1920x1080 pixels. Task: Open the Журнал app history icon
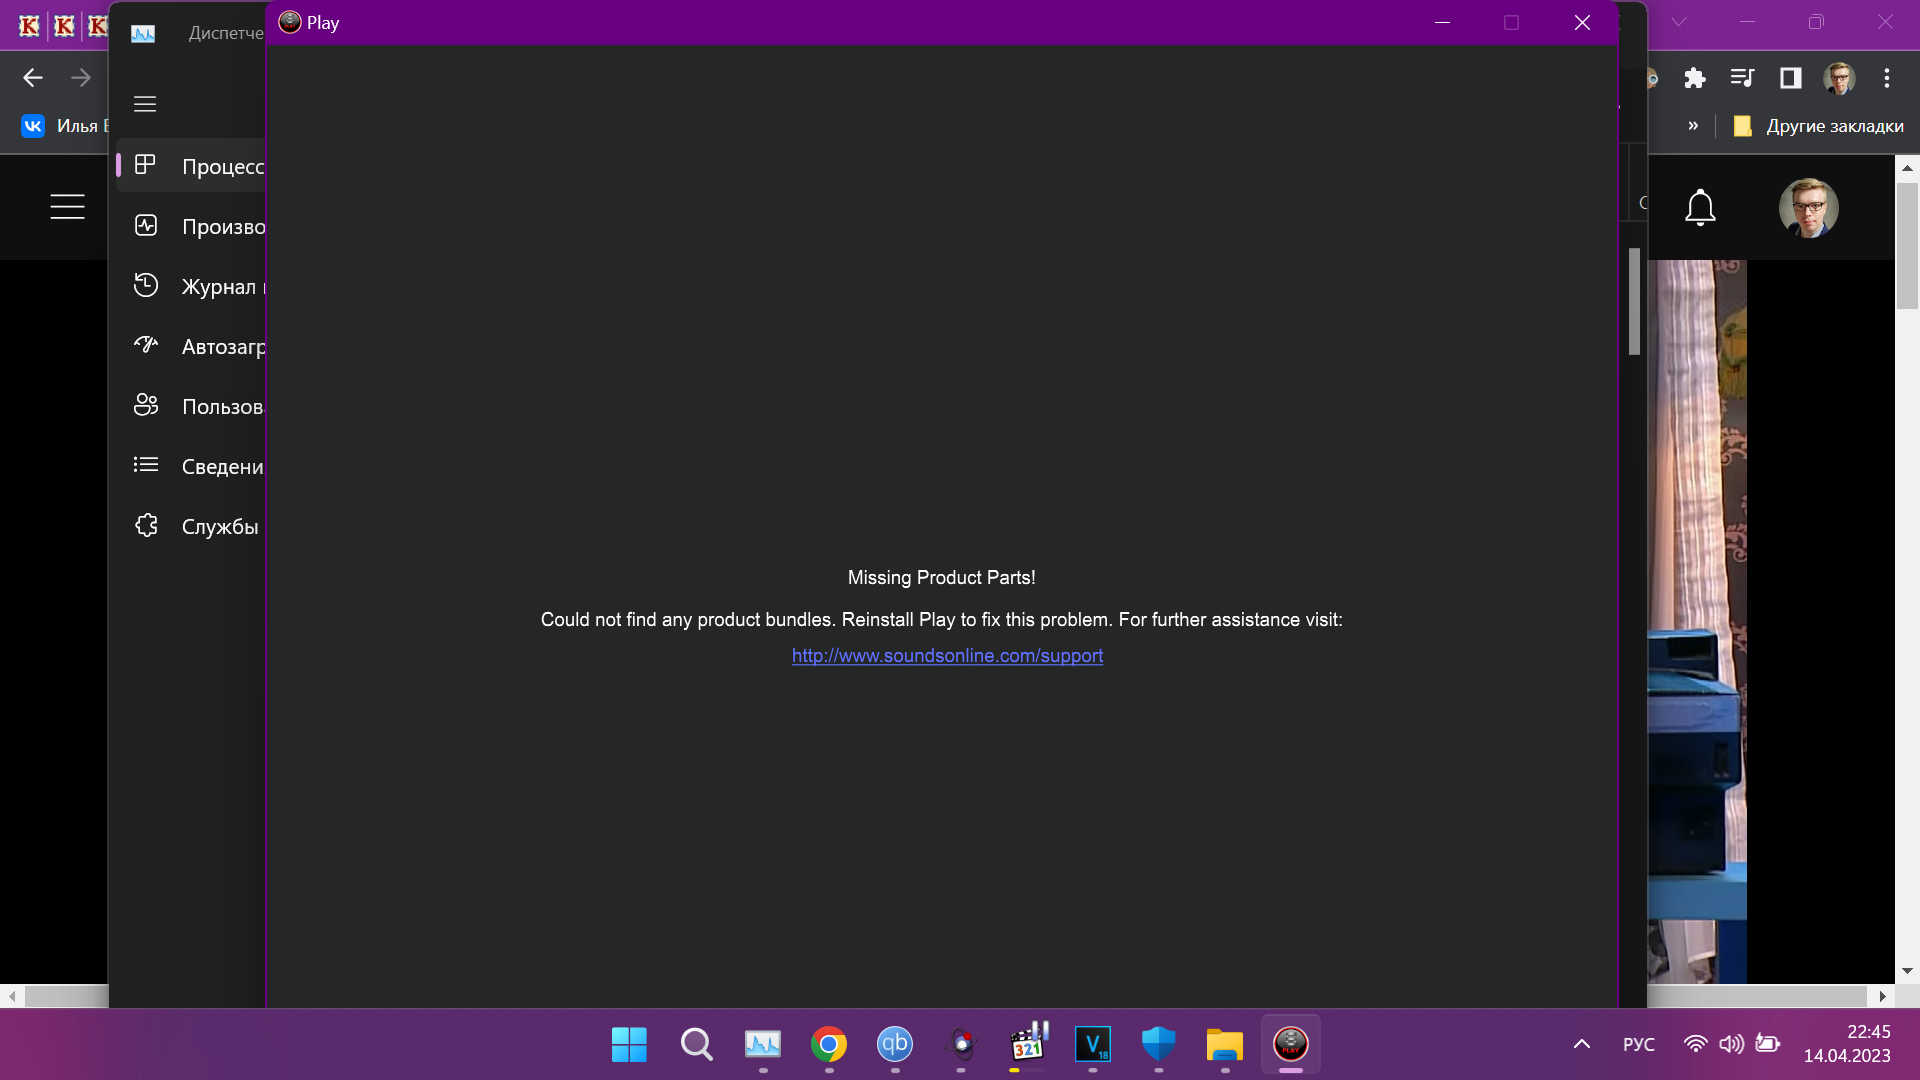[x=146, y=286]
